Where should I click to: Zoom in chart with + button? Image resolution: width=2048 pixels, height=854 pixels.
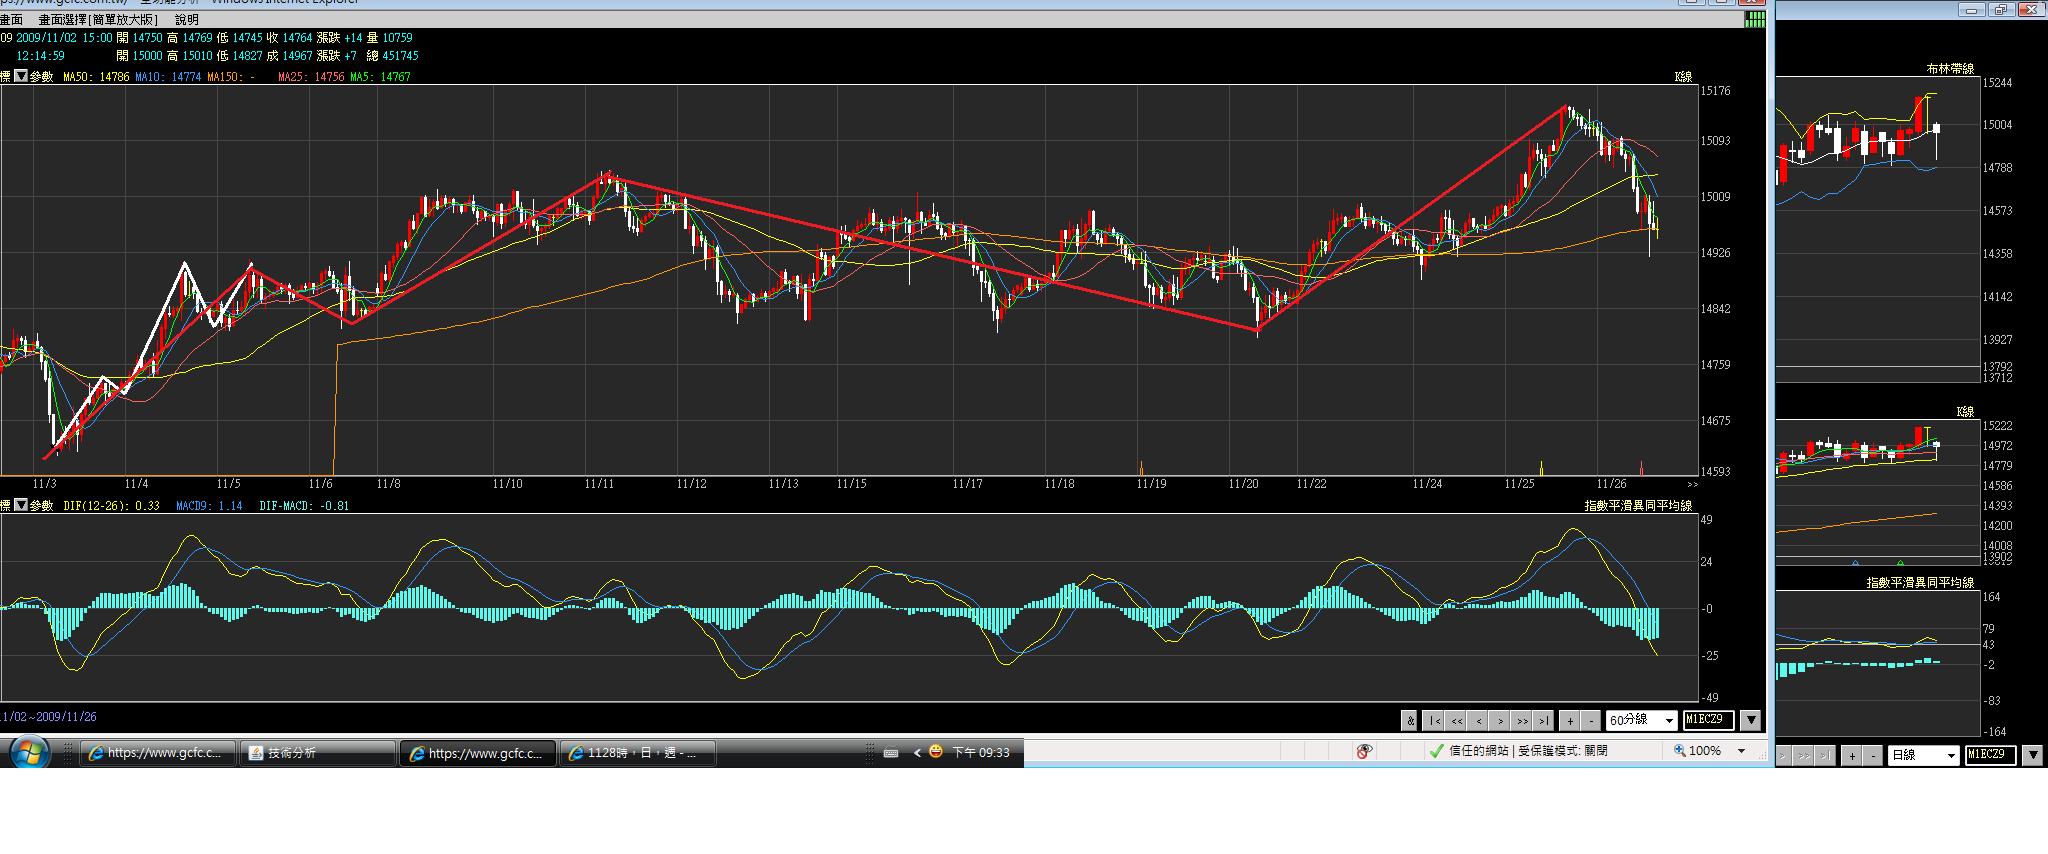[x=1570, y=720]
